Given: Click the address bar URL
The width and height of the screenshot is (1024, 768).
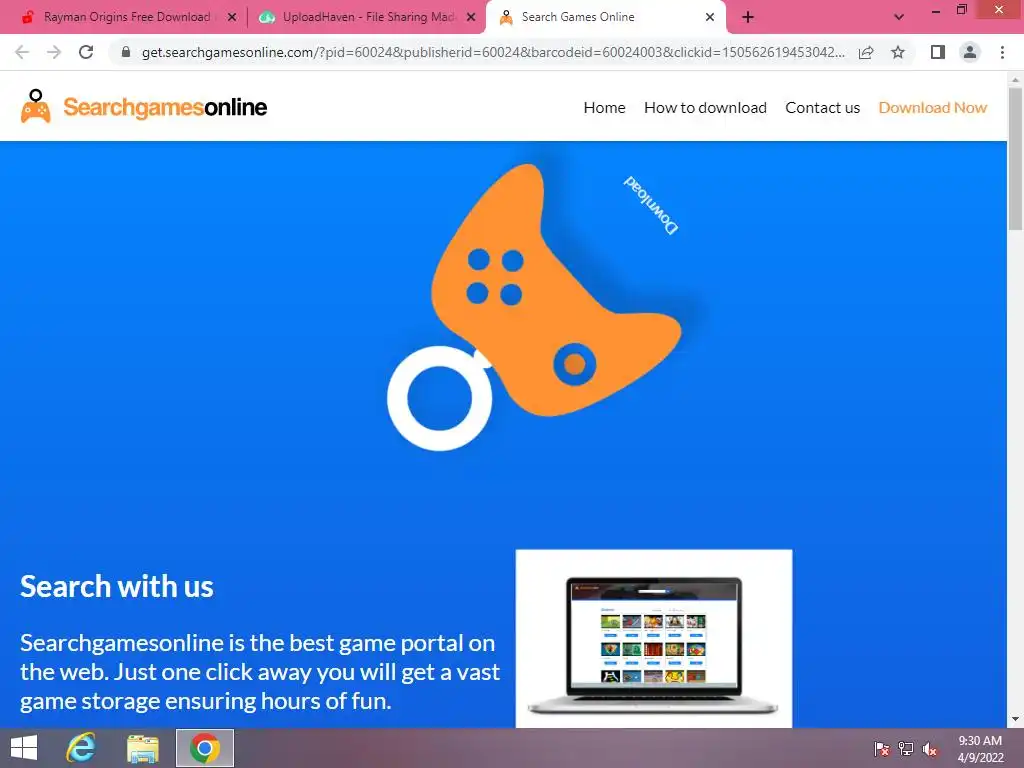Looking at the screenshot, I should [493, 52].
